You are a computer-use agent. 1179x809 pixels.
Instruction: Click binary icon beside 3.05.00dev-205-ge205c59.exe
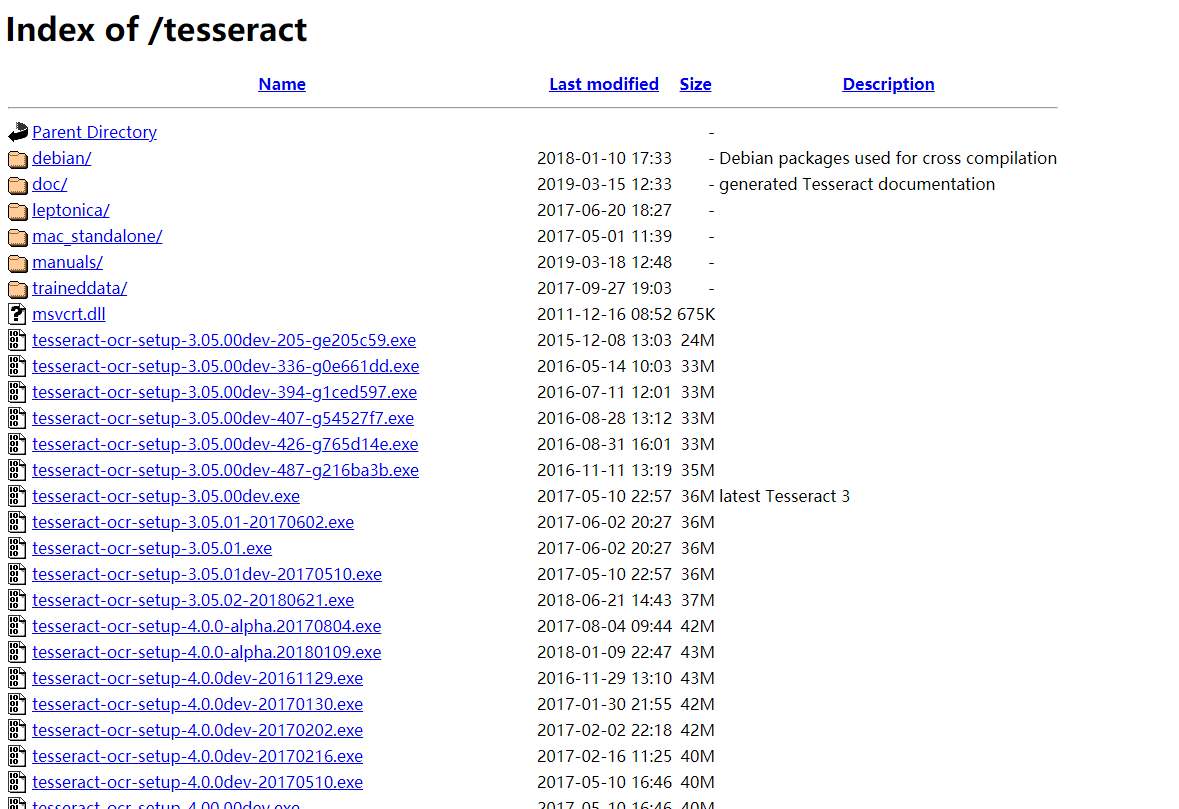point(17,341)
